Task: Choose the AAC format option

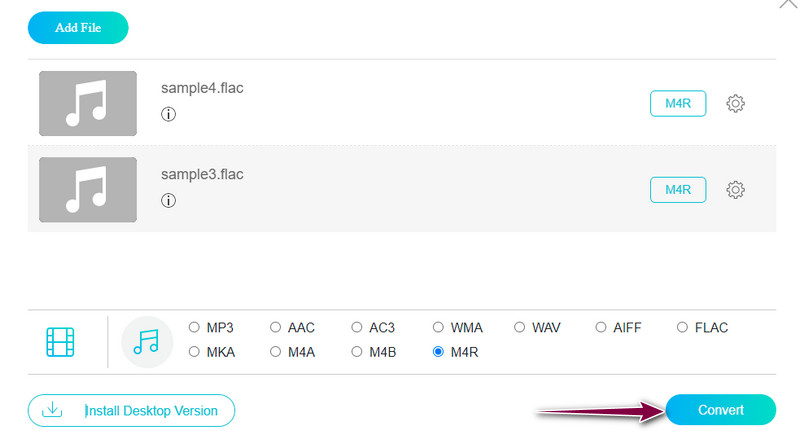Action: pyautogui.click(x=276, y=327)
